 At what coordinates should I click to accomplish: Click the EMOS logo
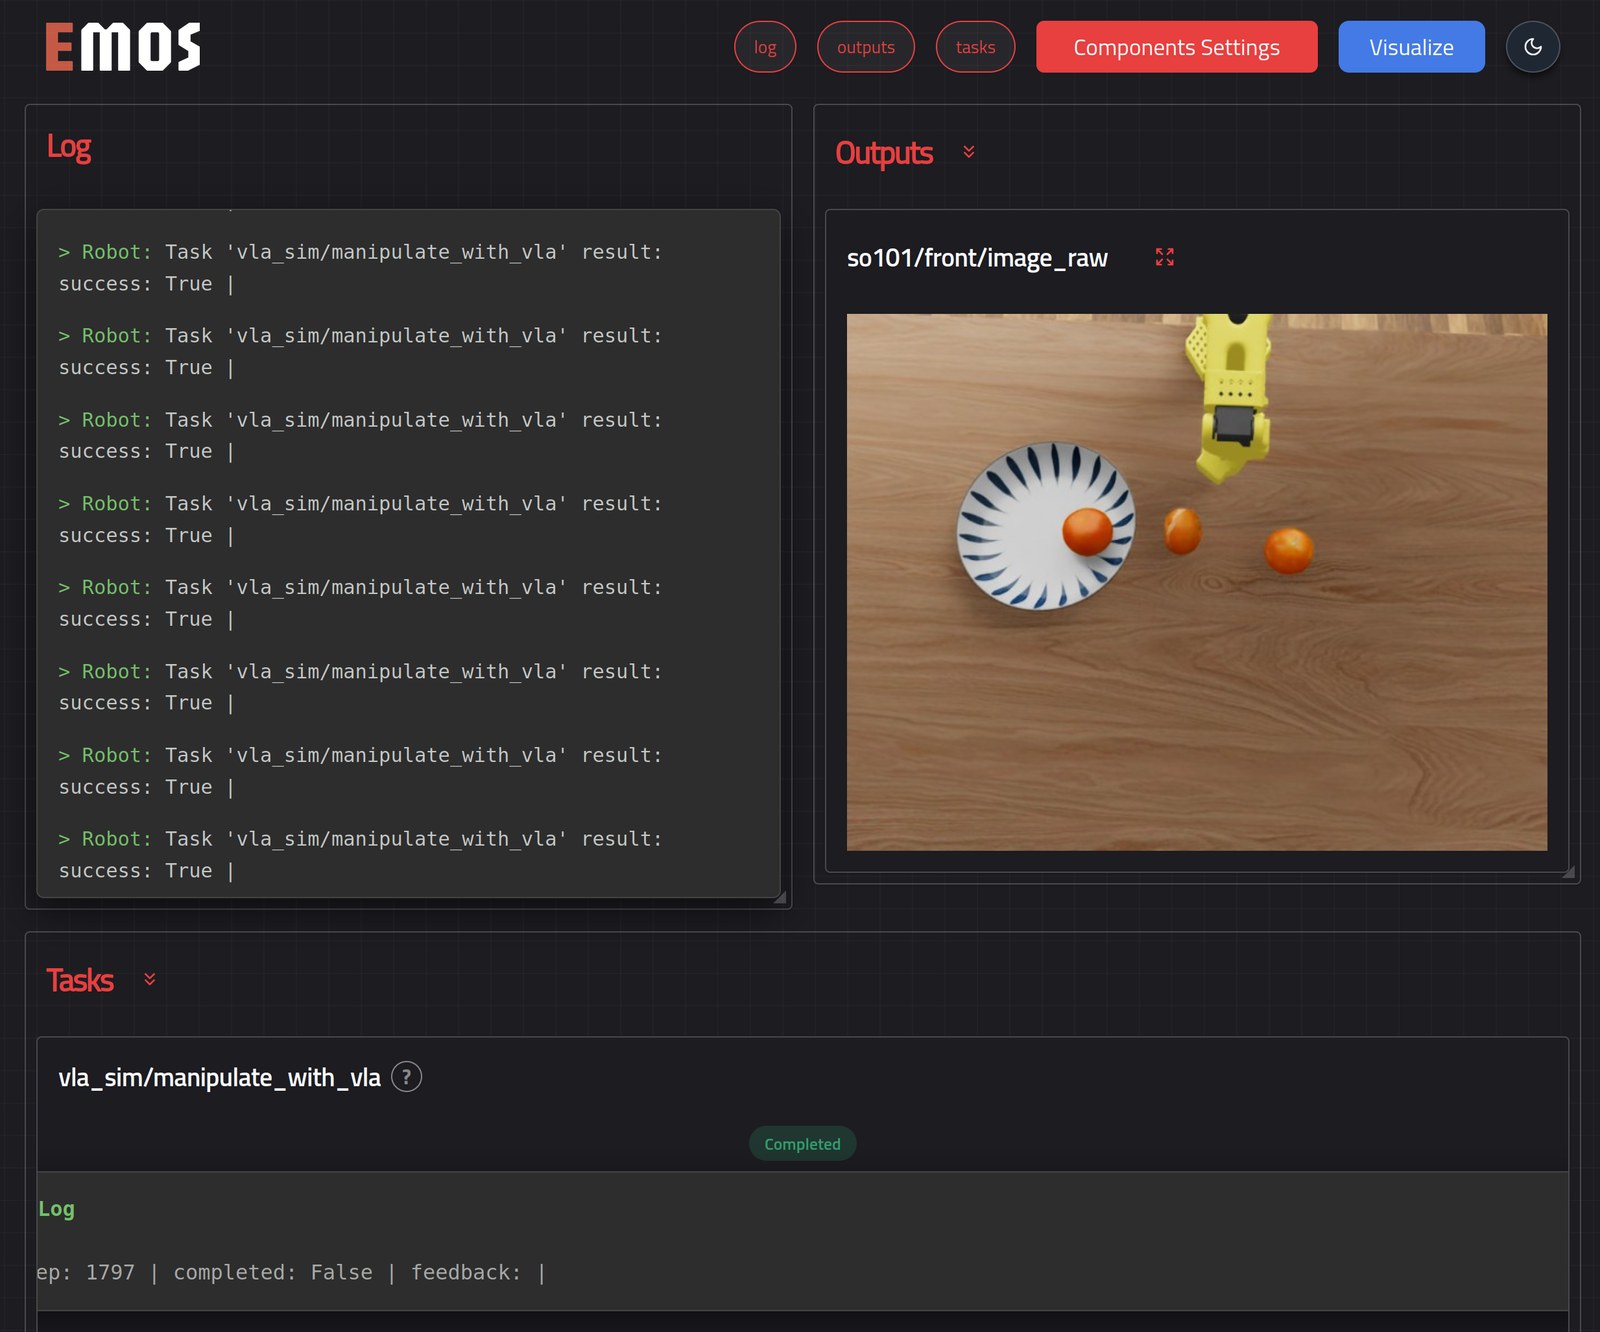pyautogui.click(x=123, y=47)
